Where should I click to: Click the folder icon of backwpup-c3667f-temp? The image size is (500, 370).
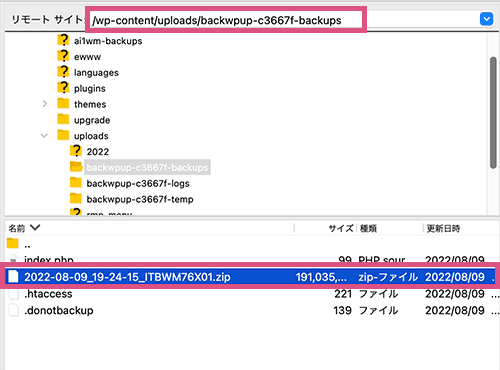pyautogui.click(x=76, y=198)
